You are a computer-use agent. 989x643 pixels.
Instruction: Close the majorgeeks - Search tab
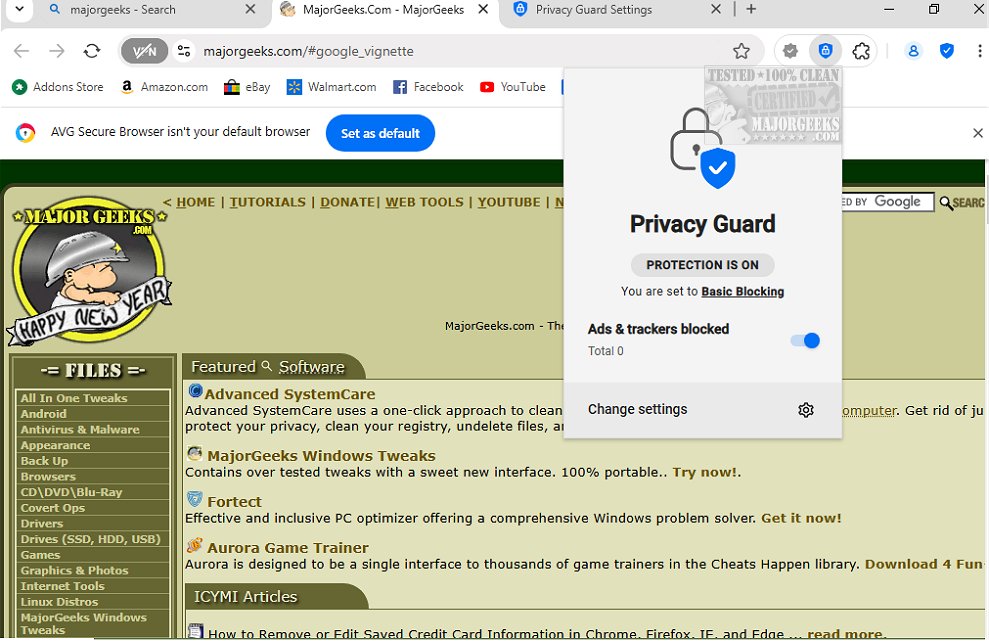250,9
